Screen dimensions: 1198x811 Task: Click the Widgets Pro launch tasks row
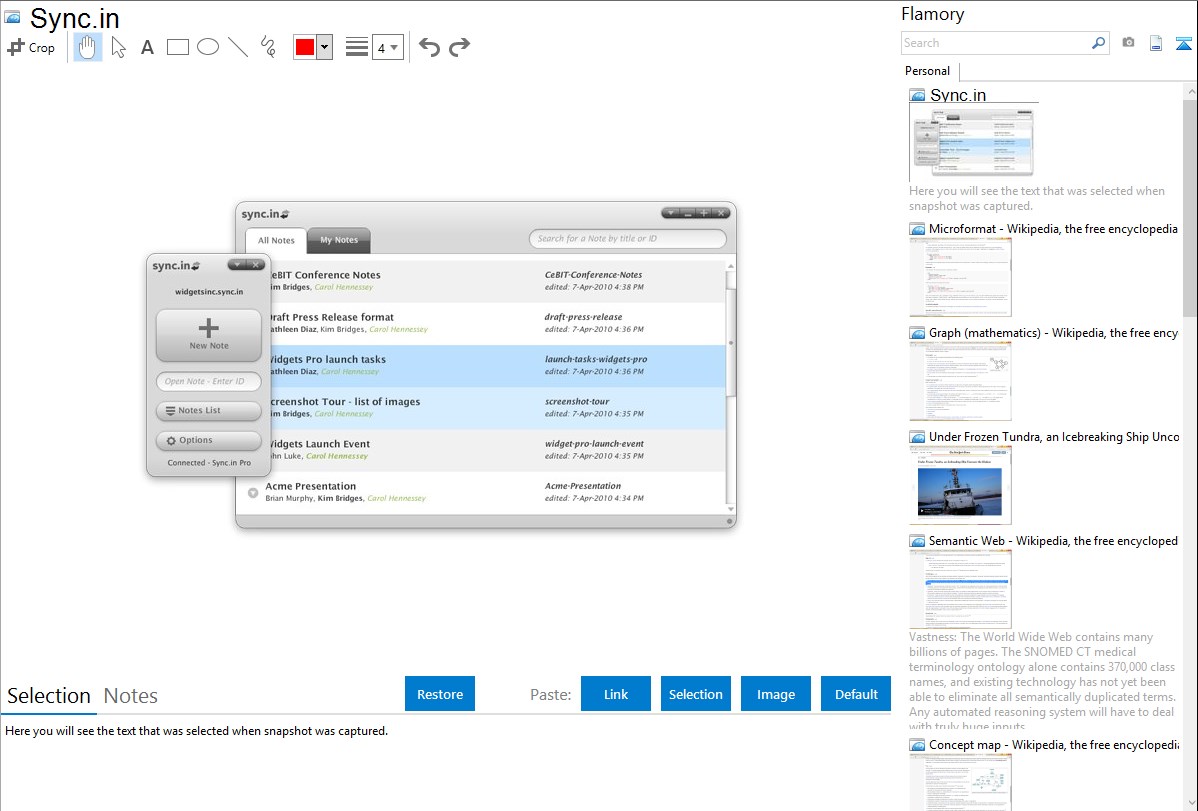click(496, 365)
